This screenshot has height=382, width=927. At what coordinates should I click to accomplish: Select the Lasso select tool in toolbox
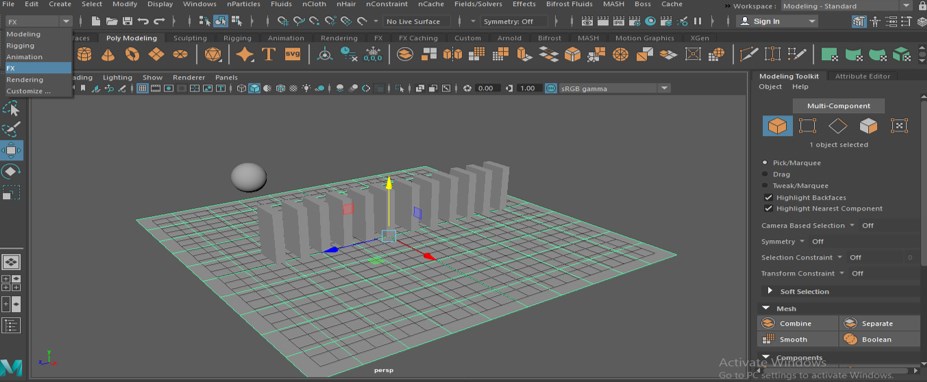(x=12, y=108)
